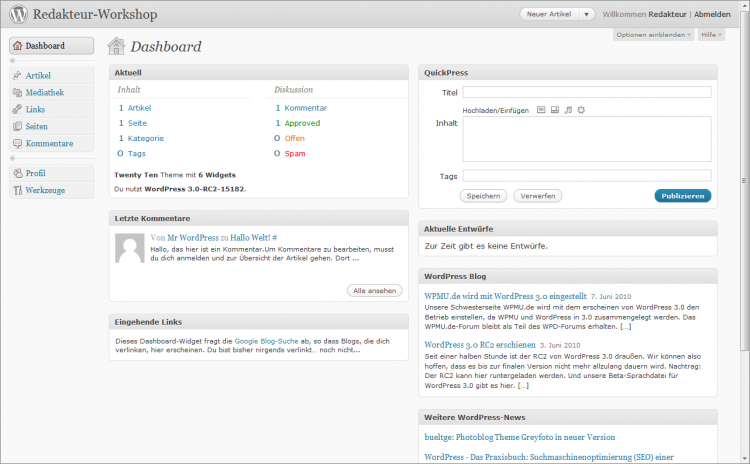Click the Alle ansehen comments button

pos(375,291)
